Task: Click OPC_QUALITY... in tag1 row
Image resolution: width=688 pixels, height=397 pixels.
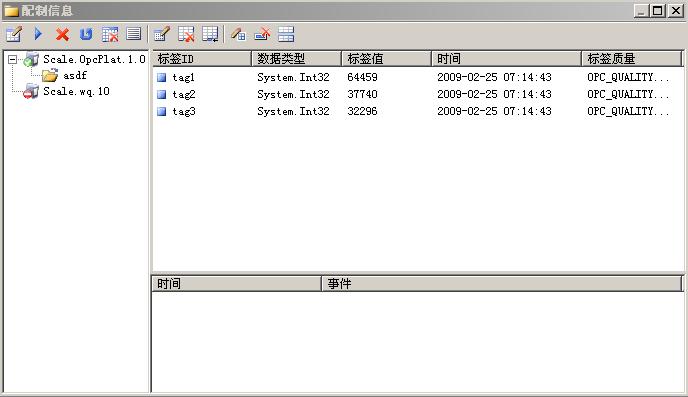Action: click(x=628, y=77)
